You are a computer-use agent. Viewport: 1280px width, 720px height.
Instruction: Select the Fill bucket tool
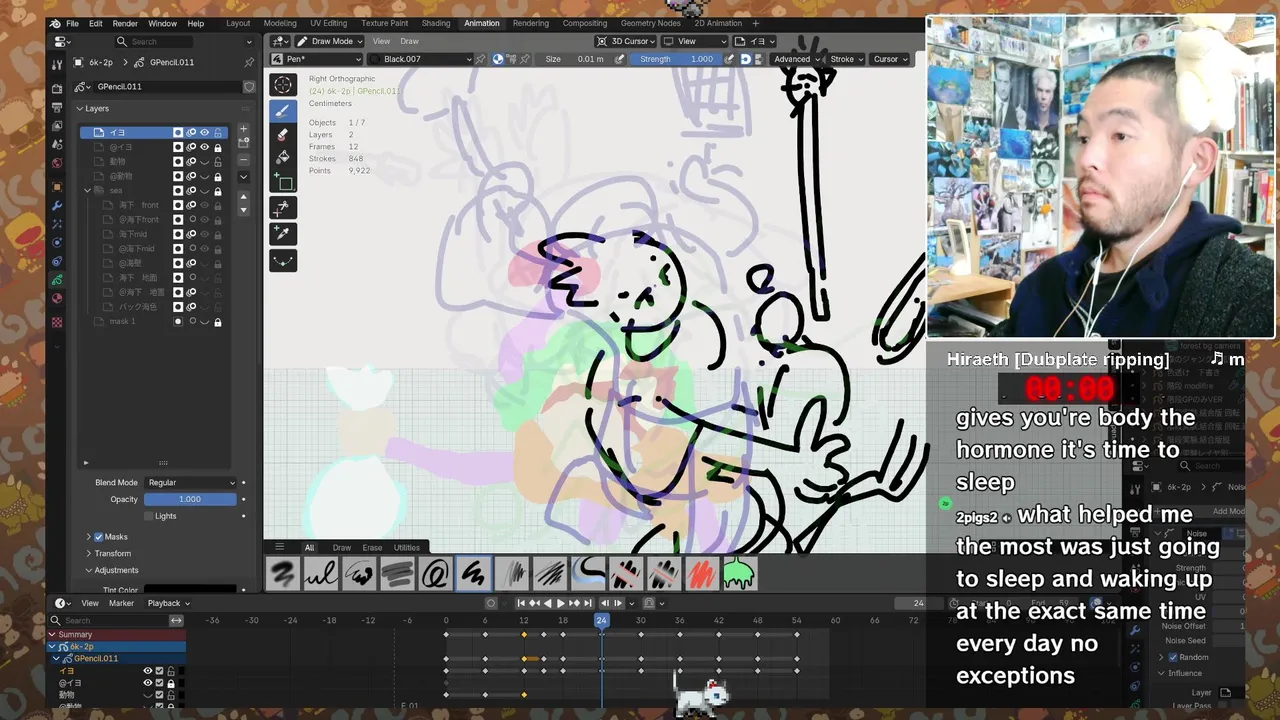point(283,158)
